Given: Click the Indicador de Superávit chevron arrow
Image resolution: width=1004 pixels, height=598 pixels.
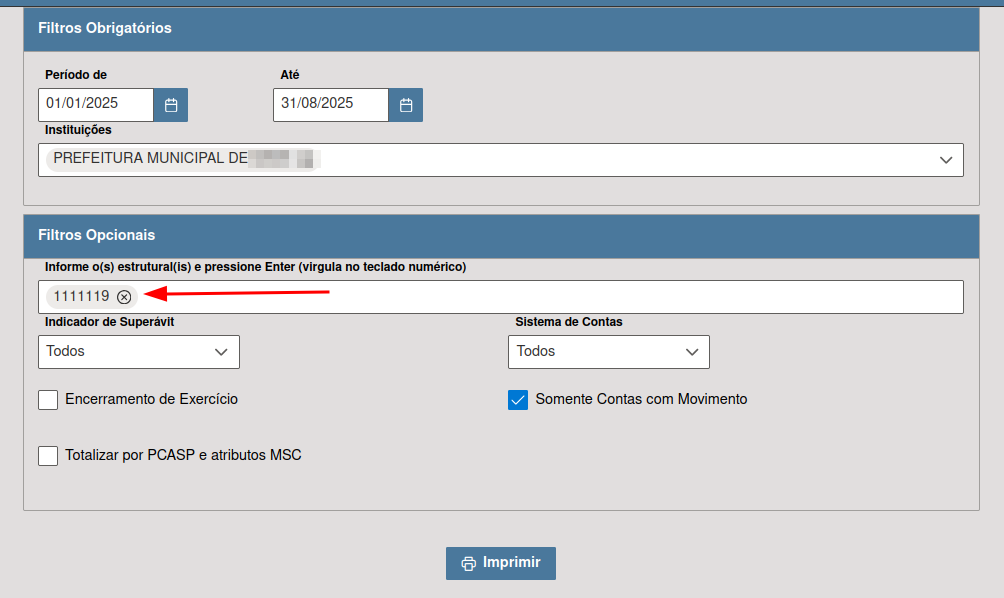Looking at the screenshot, I should (222, 352).
